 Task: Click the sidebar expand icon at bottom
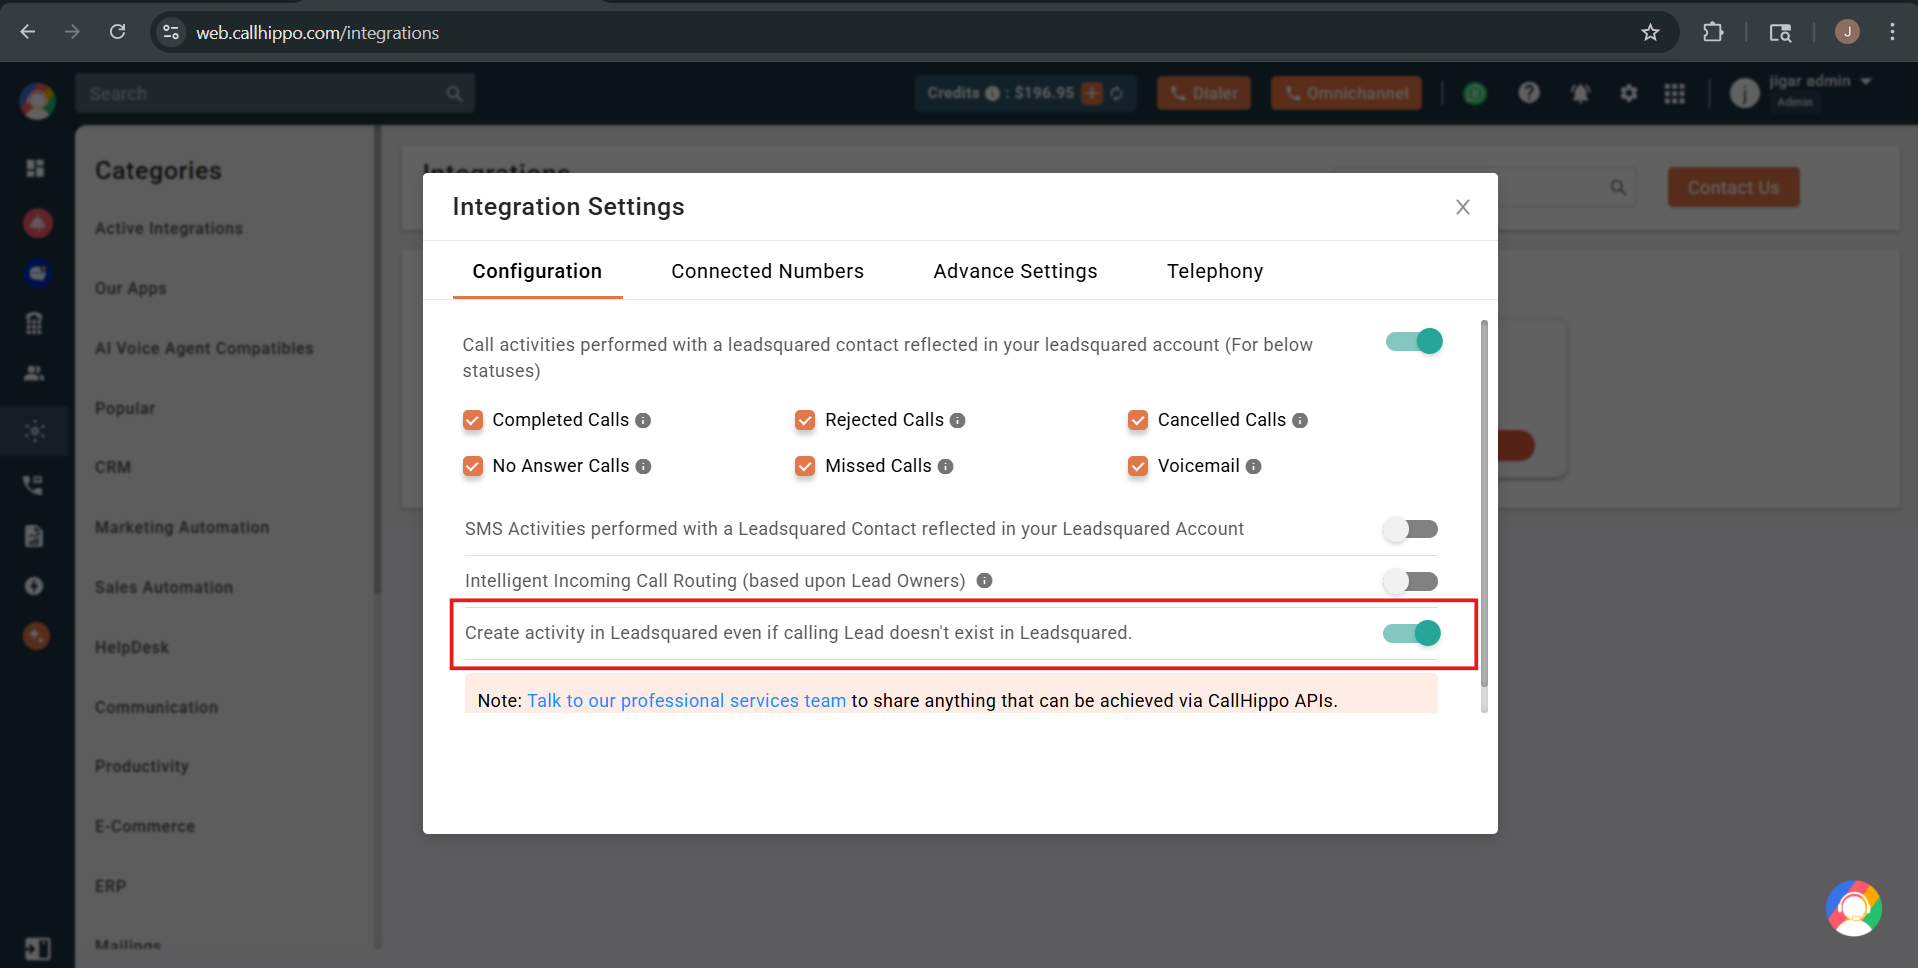click(x=37, y=948)
